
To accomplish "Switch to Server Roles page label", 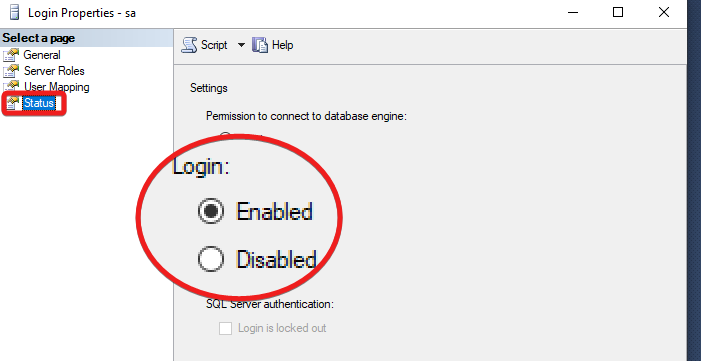I will tap(54, 71).
